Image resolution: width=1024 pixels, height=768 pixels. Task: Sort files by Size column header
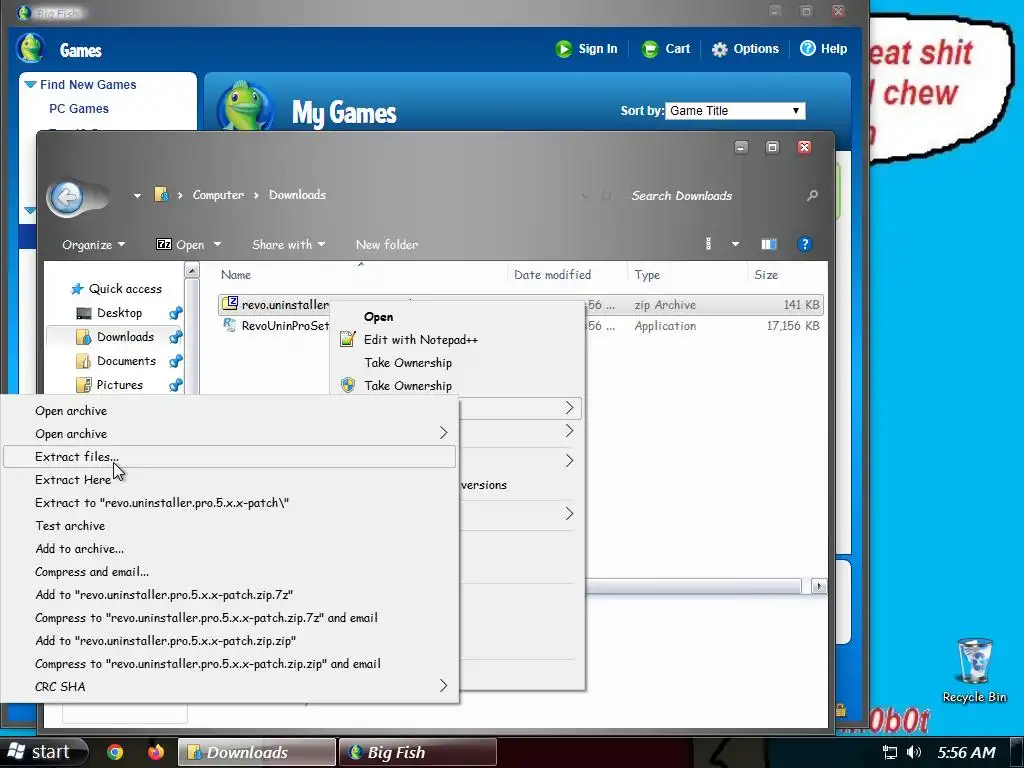click(766, 275)
